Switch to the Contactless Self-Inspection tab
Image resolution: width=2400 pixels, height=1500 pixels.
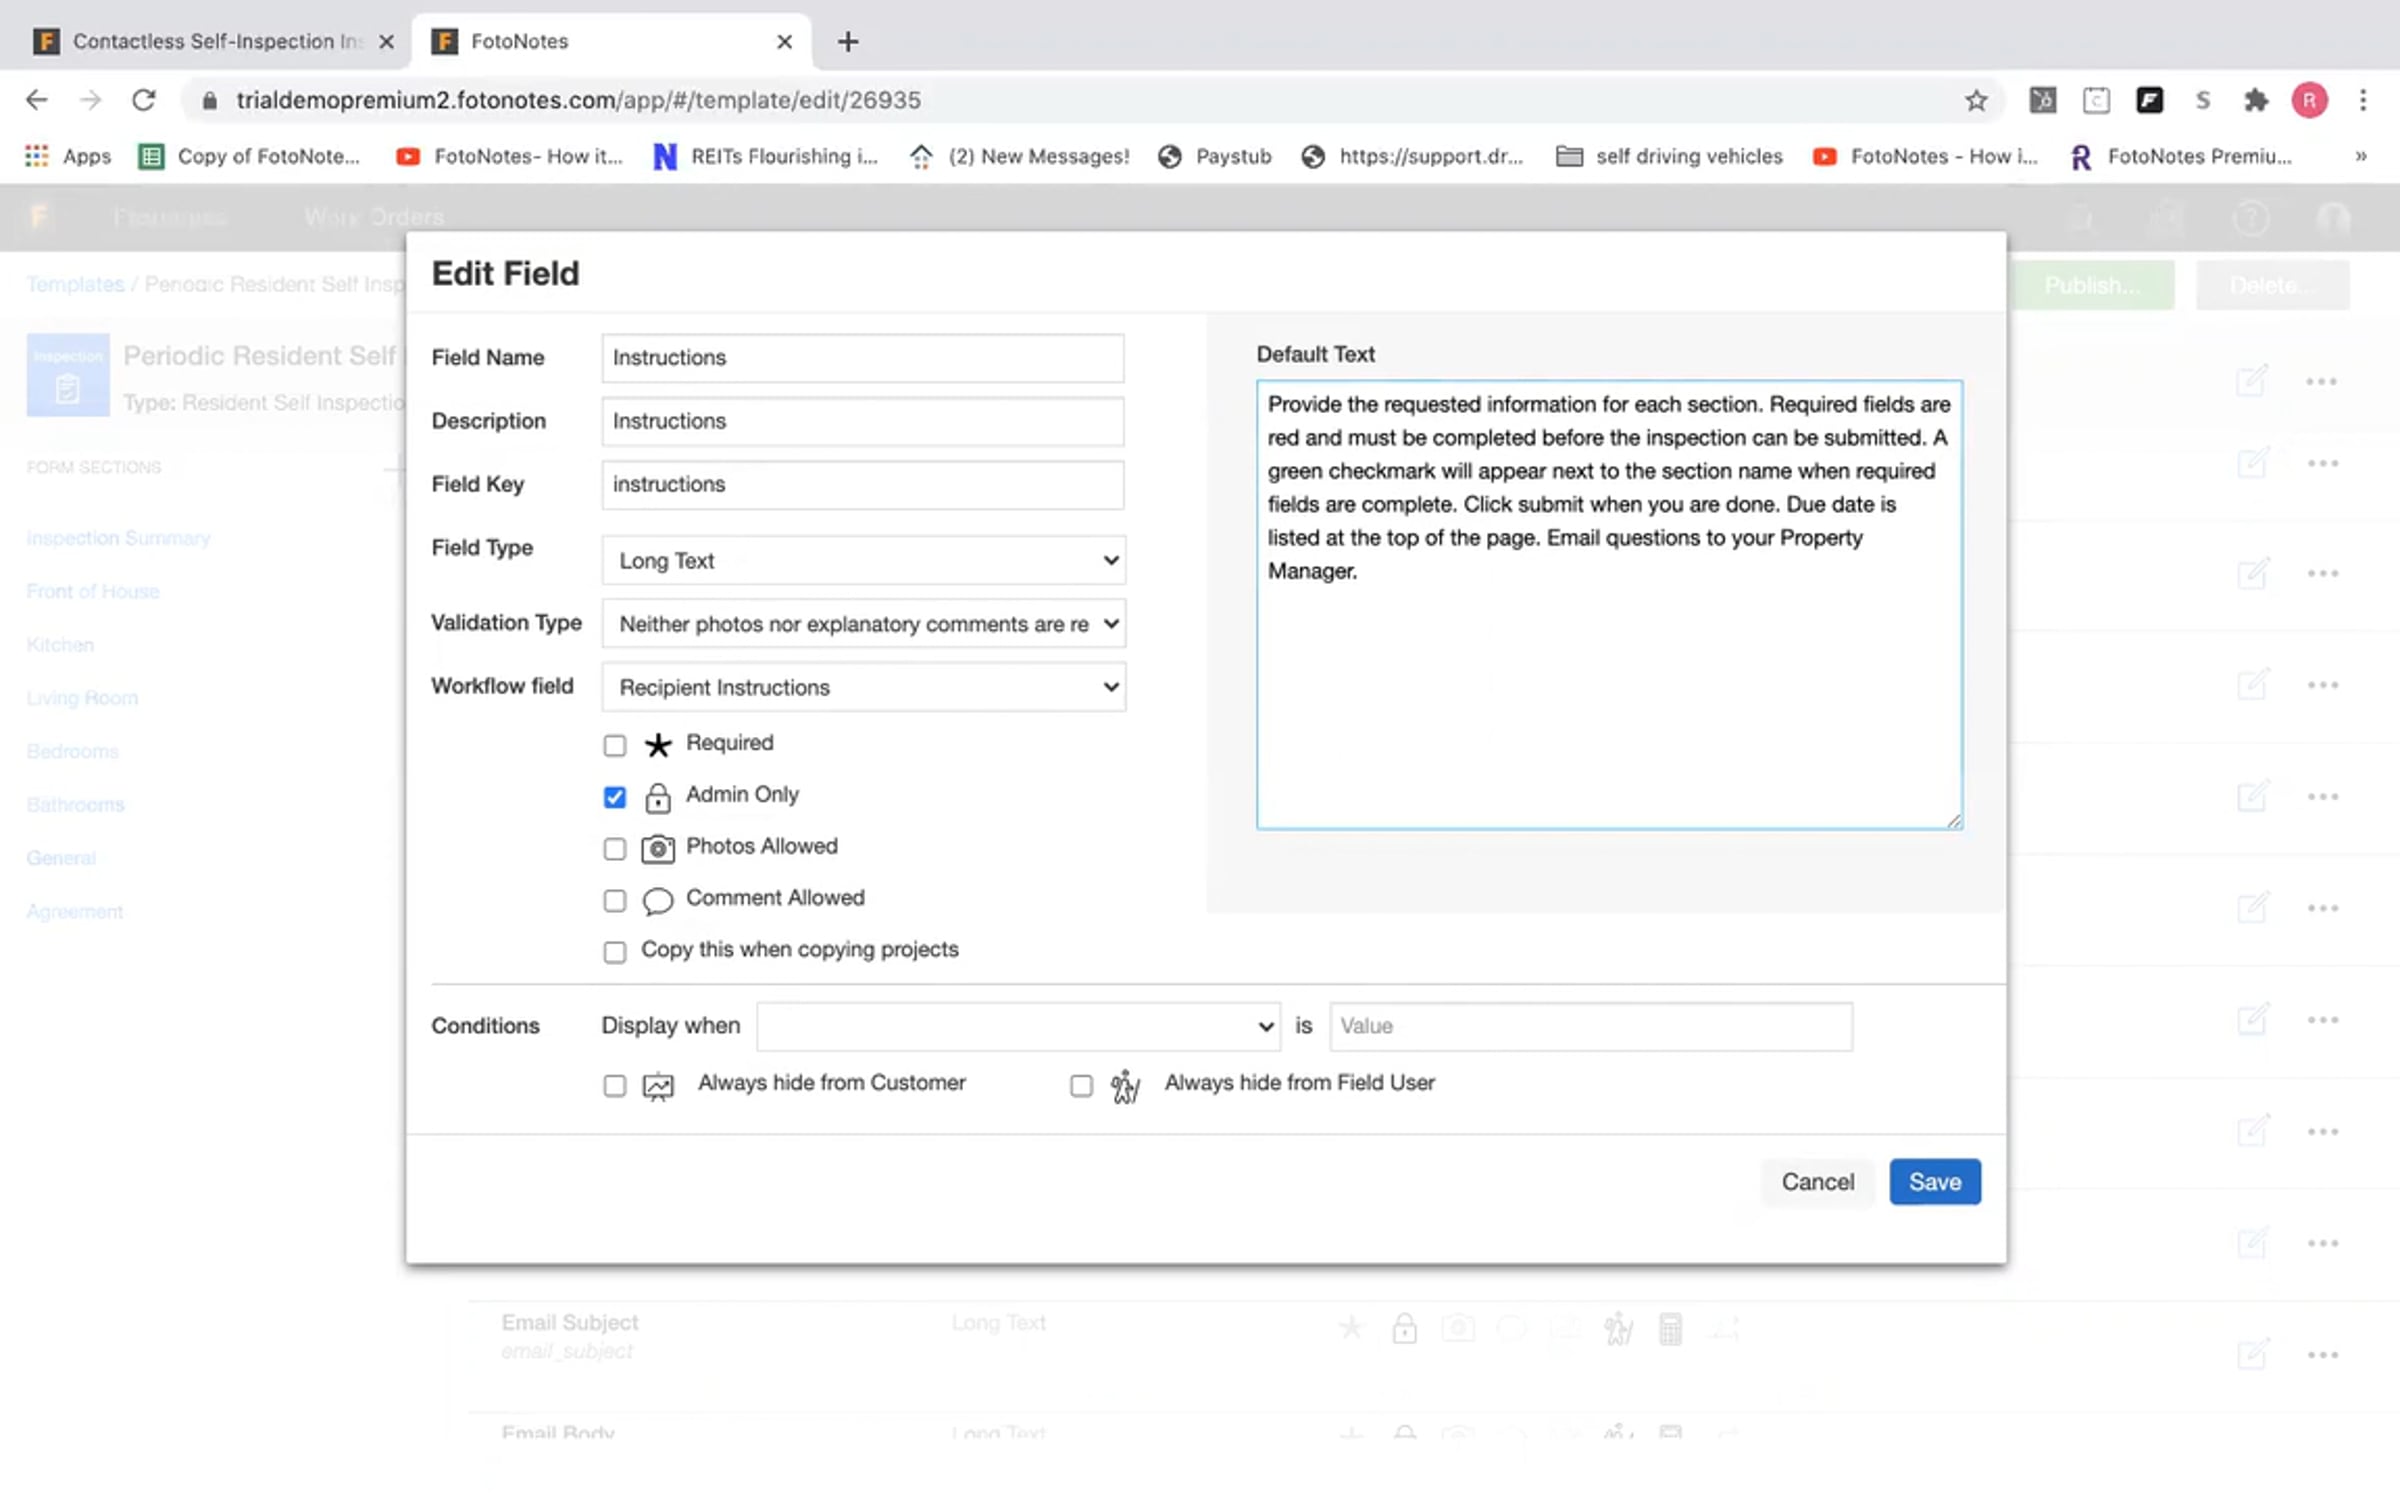212,42
